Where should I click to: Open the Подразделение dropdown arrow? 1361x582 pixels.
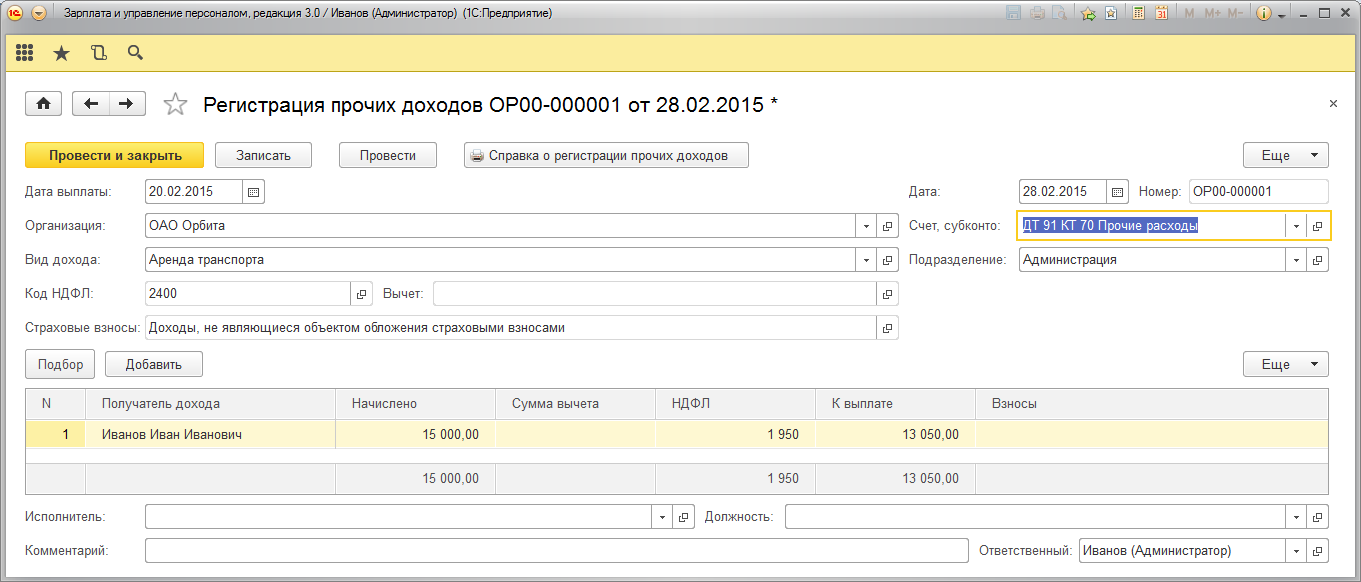click(x=1296, y=260)
